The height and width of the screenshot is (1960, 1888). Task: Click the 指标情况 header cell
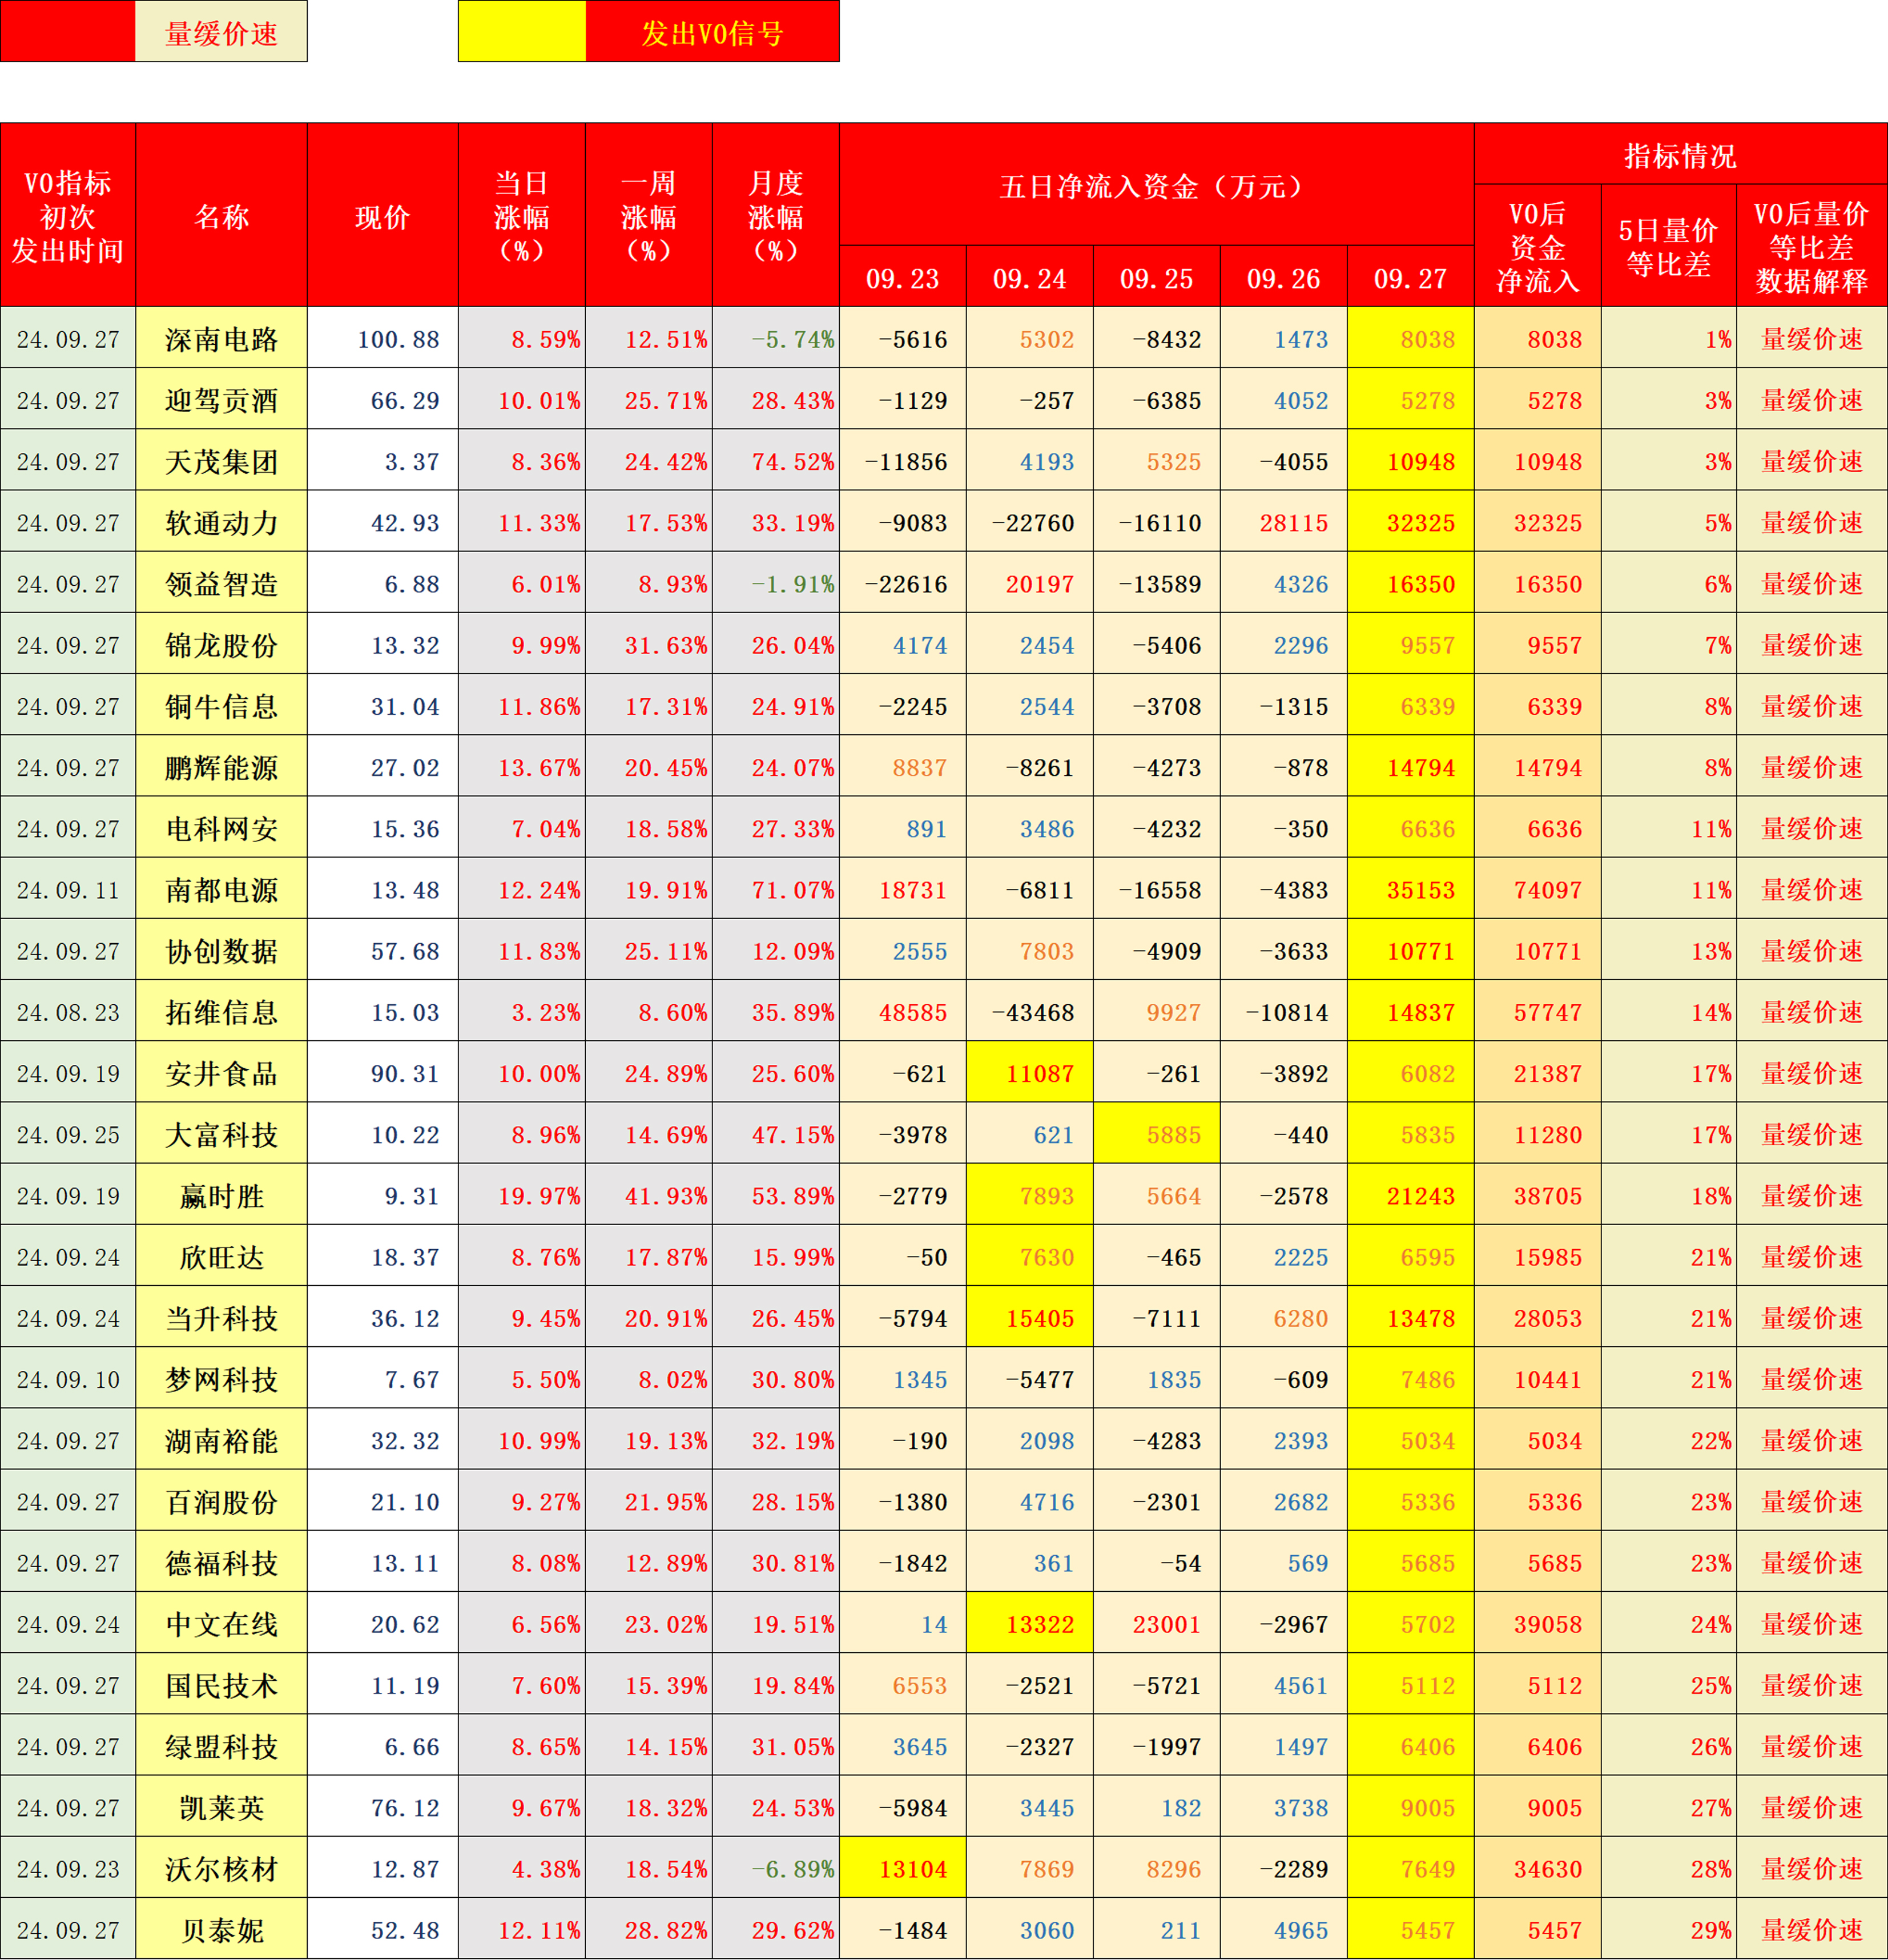[x=1681, y=154]
